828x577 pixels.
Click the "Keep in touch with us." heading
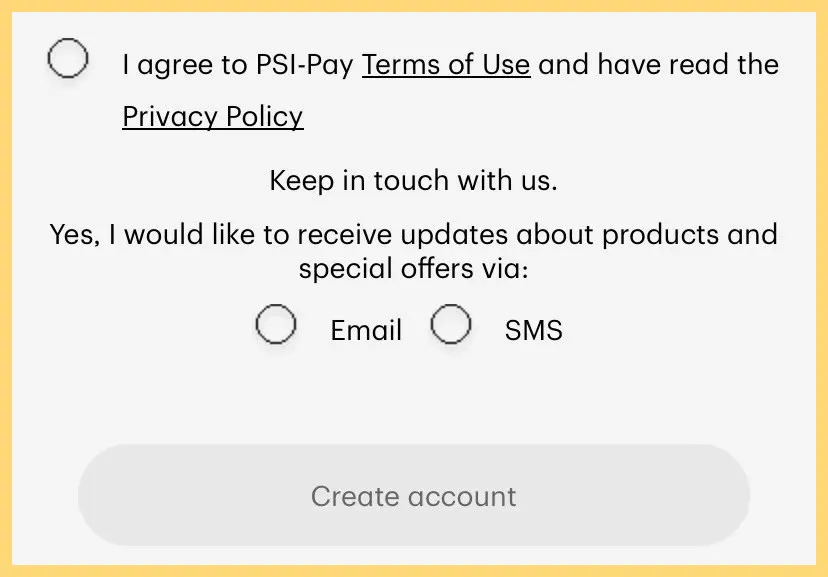[x=413, y=182]
